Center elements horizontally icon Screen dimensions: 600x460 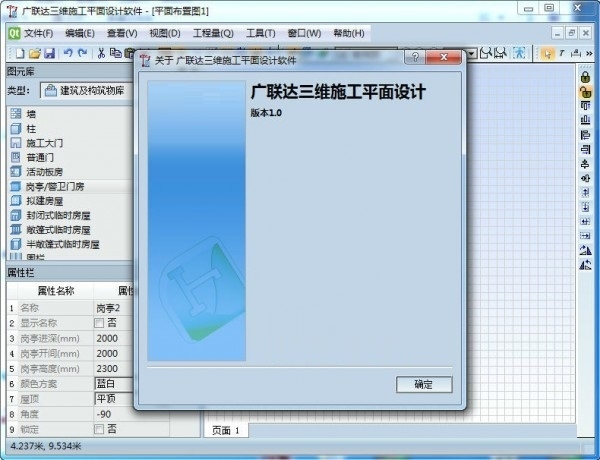[585, 164]
